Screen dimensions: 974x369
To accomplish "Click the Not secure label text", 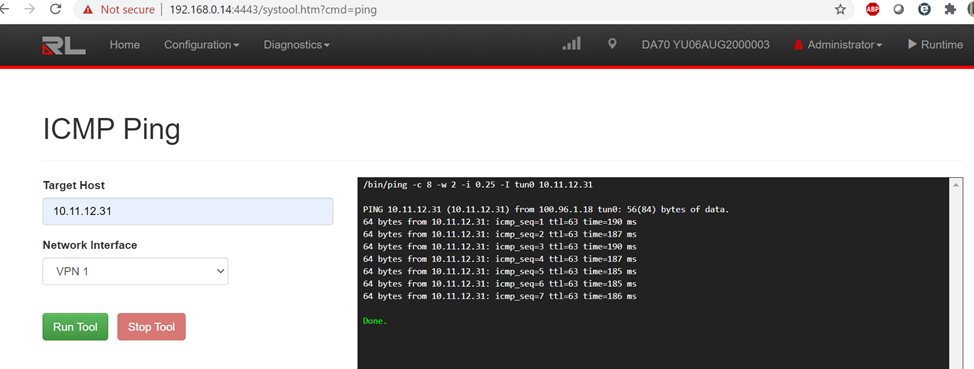I will pyautogui.click(x=127, y=10).
